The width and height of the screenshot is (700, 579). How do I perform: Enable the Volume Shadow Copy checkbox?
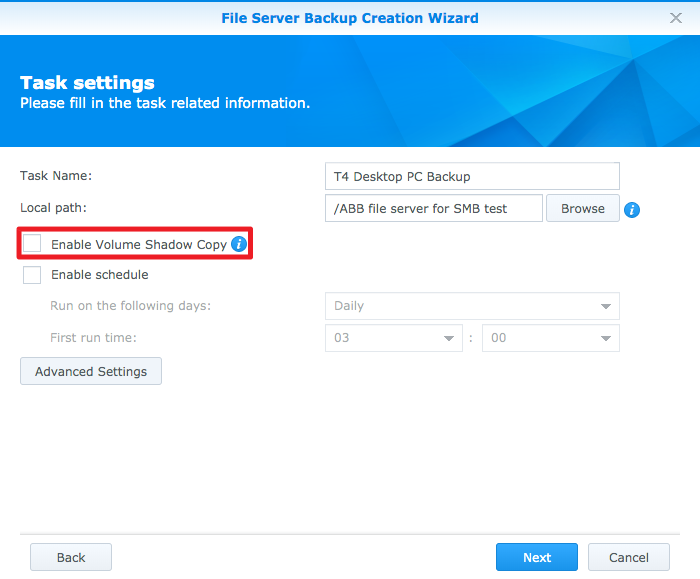coord(32,244)
